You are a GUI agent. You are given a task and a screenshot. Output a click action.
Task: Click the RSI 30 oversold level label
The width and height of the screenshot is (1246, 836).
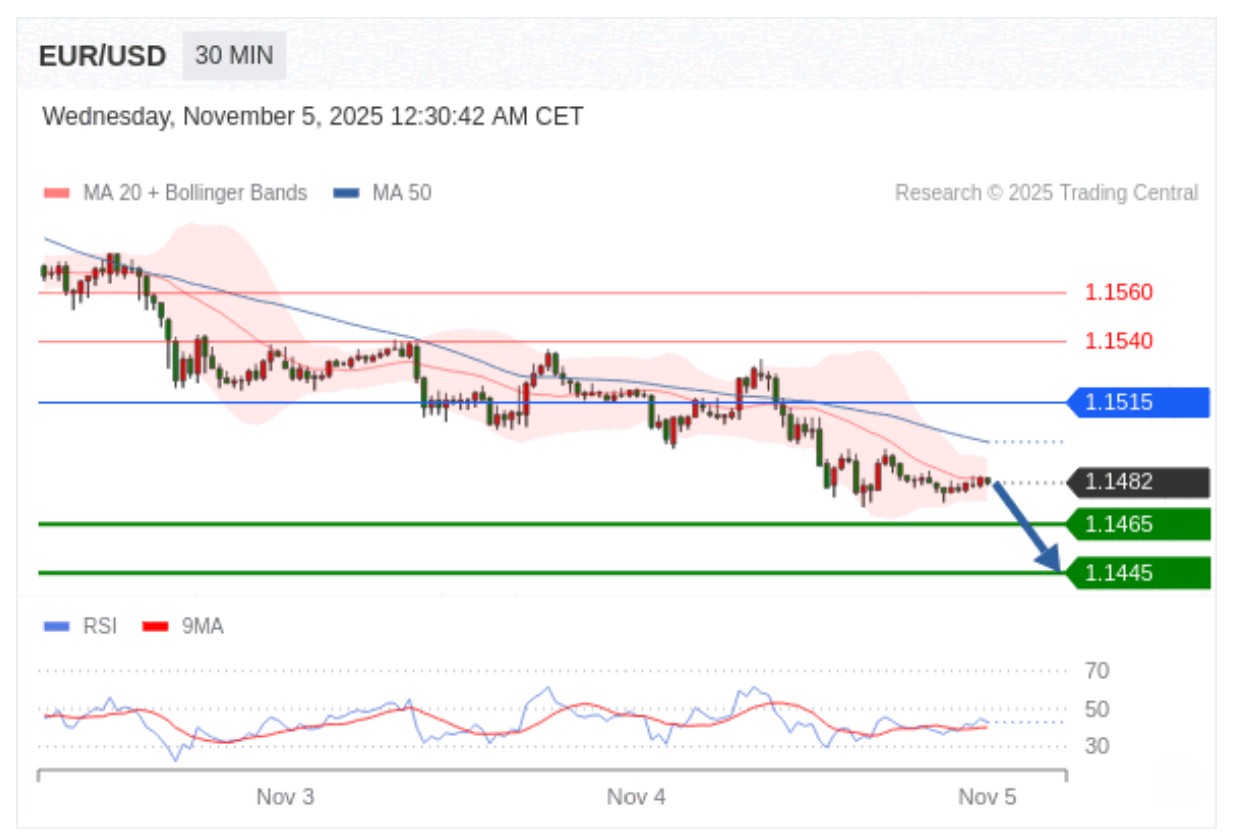(1097, 746)
